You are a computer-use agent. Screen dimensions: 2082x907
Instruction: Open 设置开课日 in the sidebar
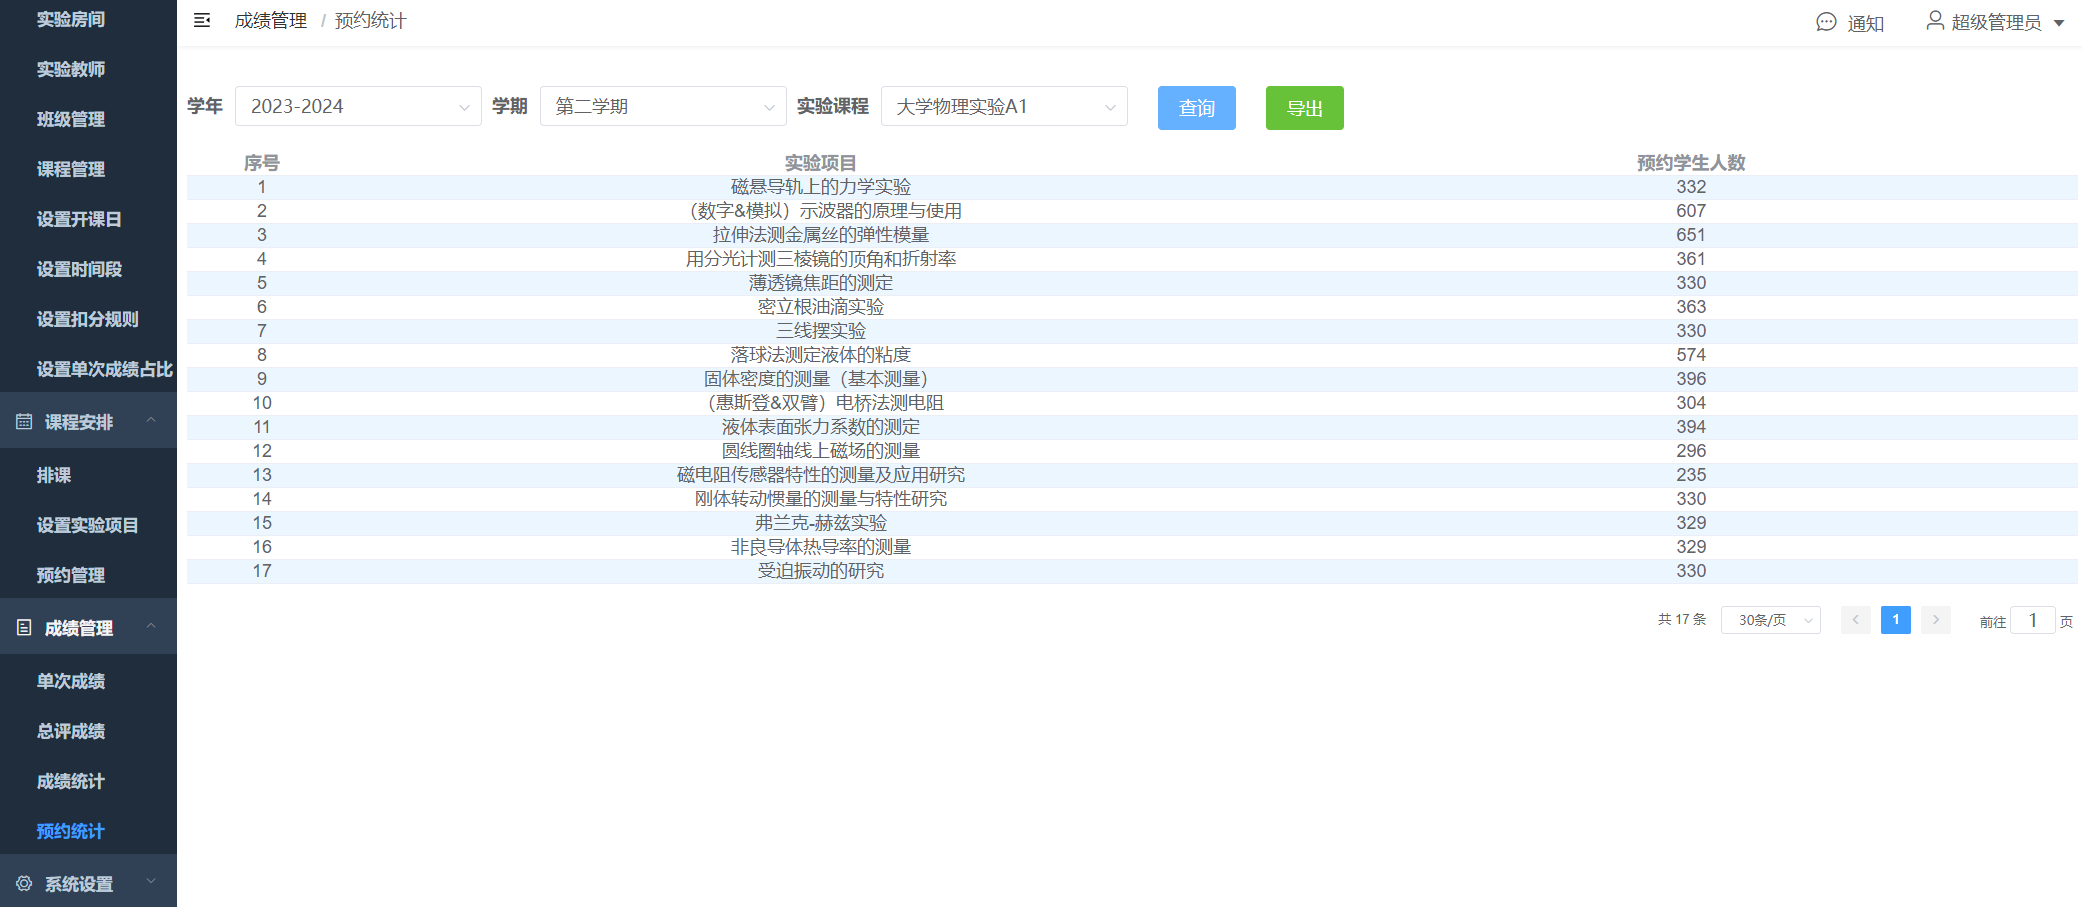click(79, 219)
